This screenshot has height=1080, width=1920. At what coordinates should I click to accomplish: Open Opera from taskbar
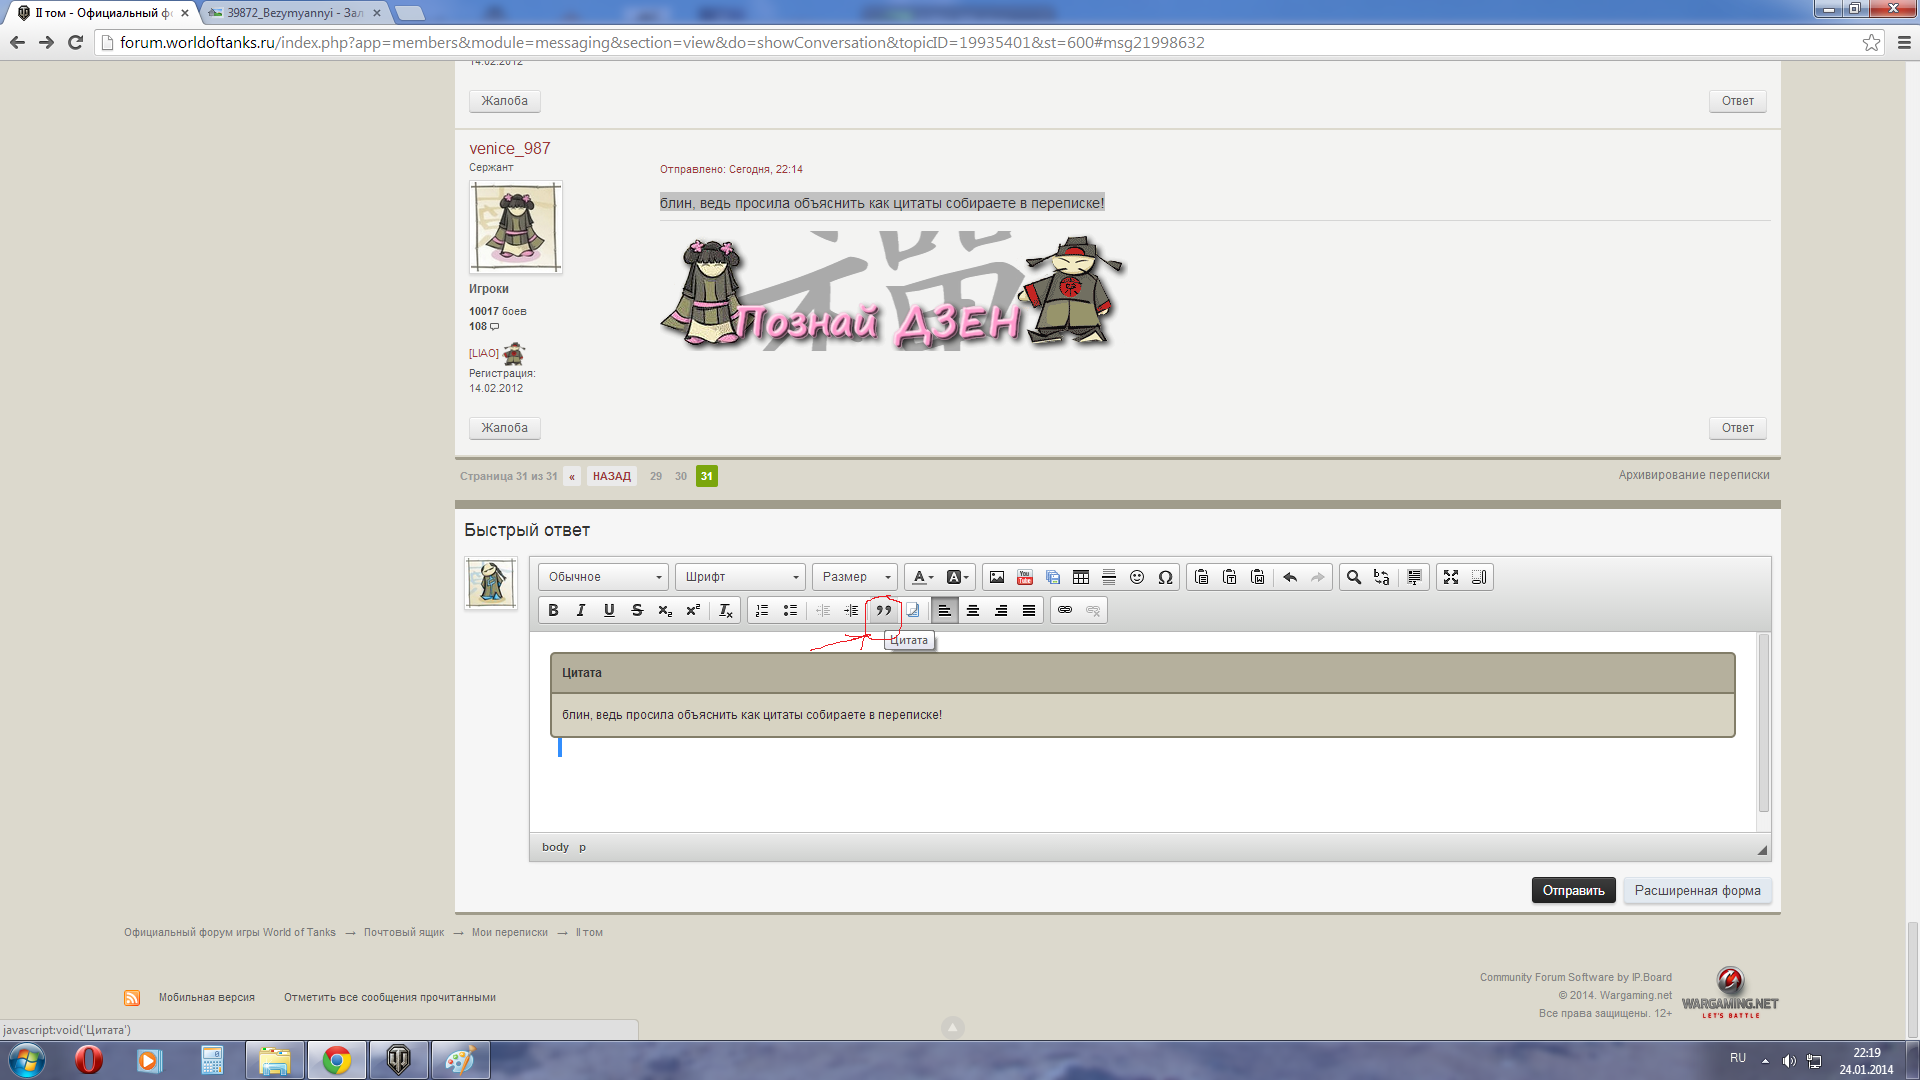[88, 1060]
